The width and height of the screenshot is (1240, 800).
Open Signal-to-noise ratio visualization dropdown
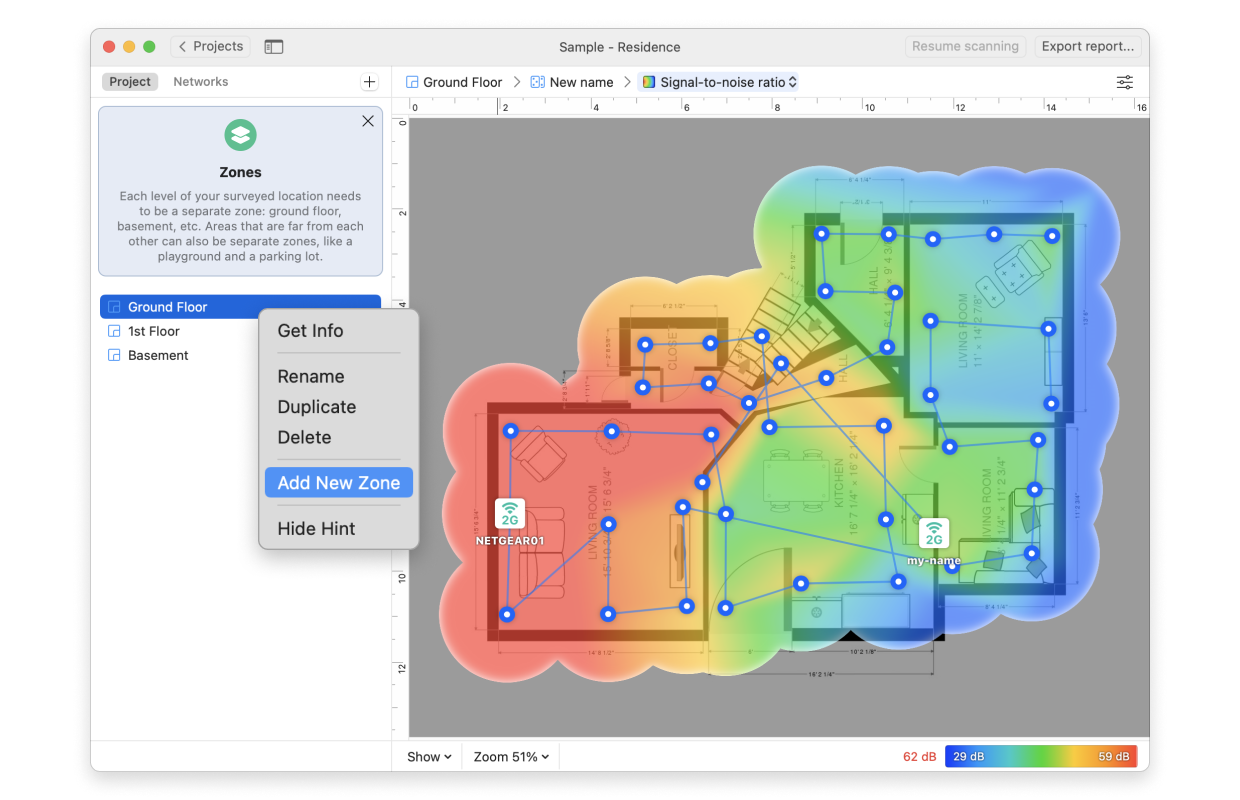[x=718, y=82]
